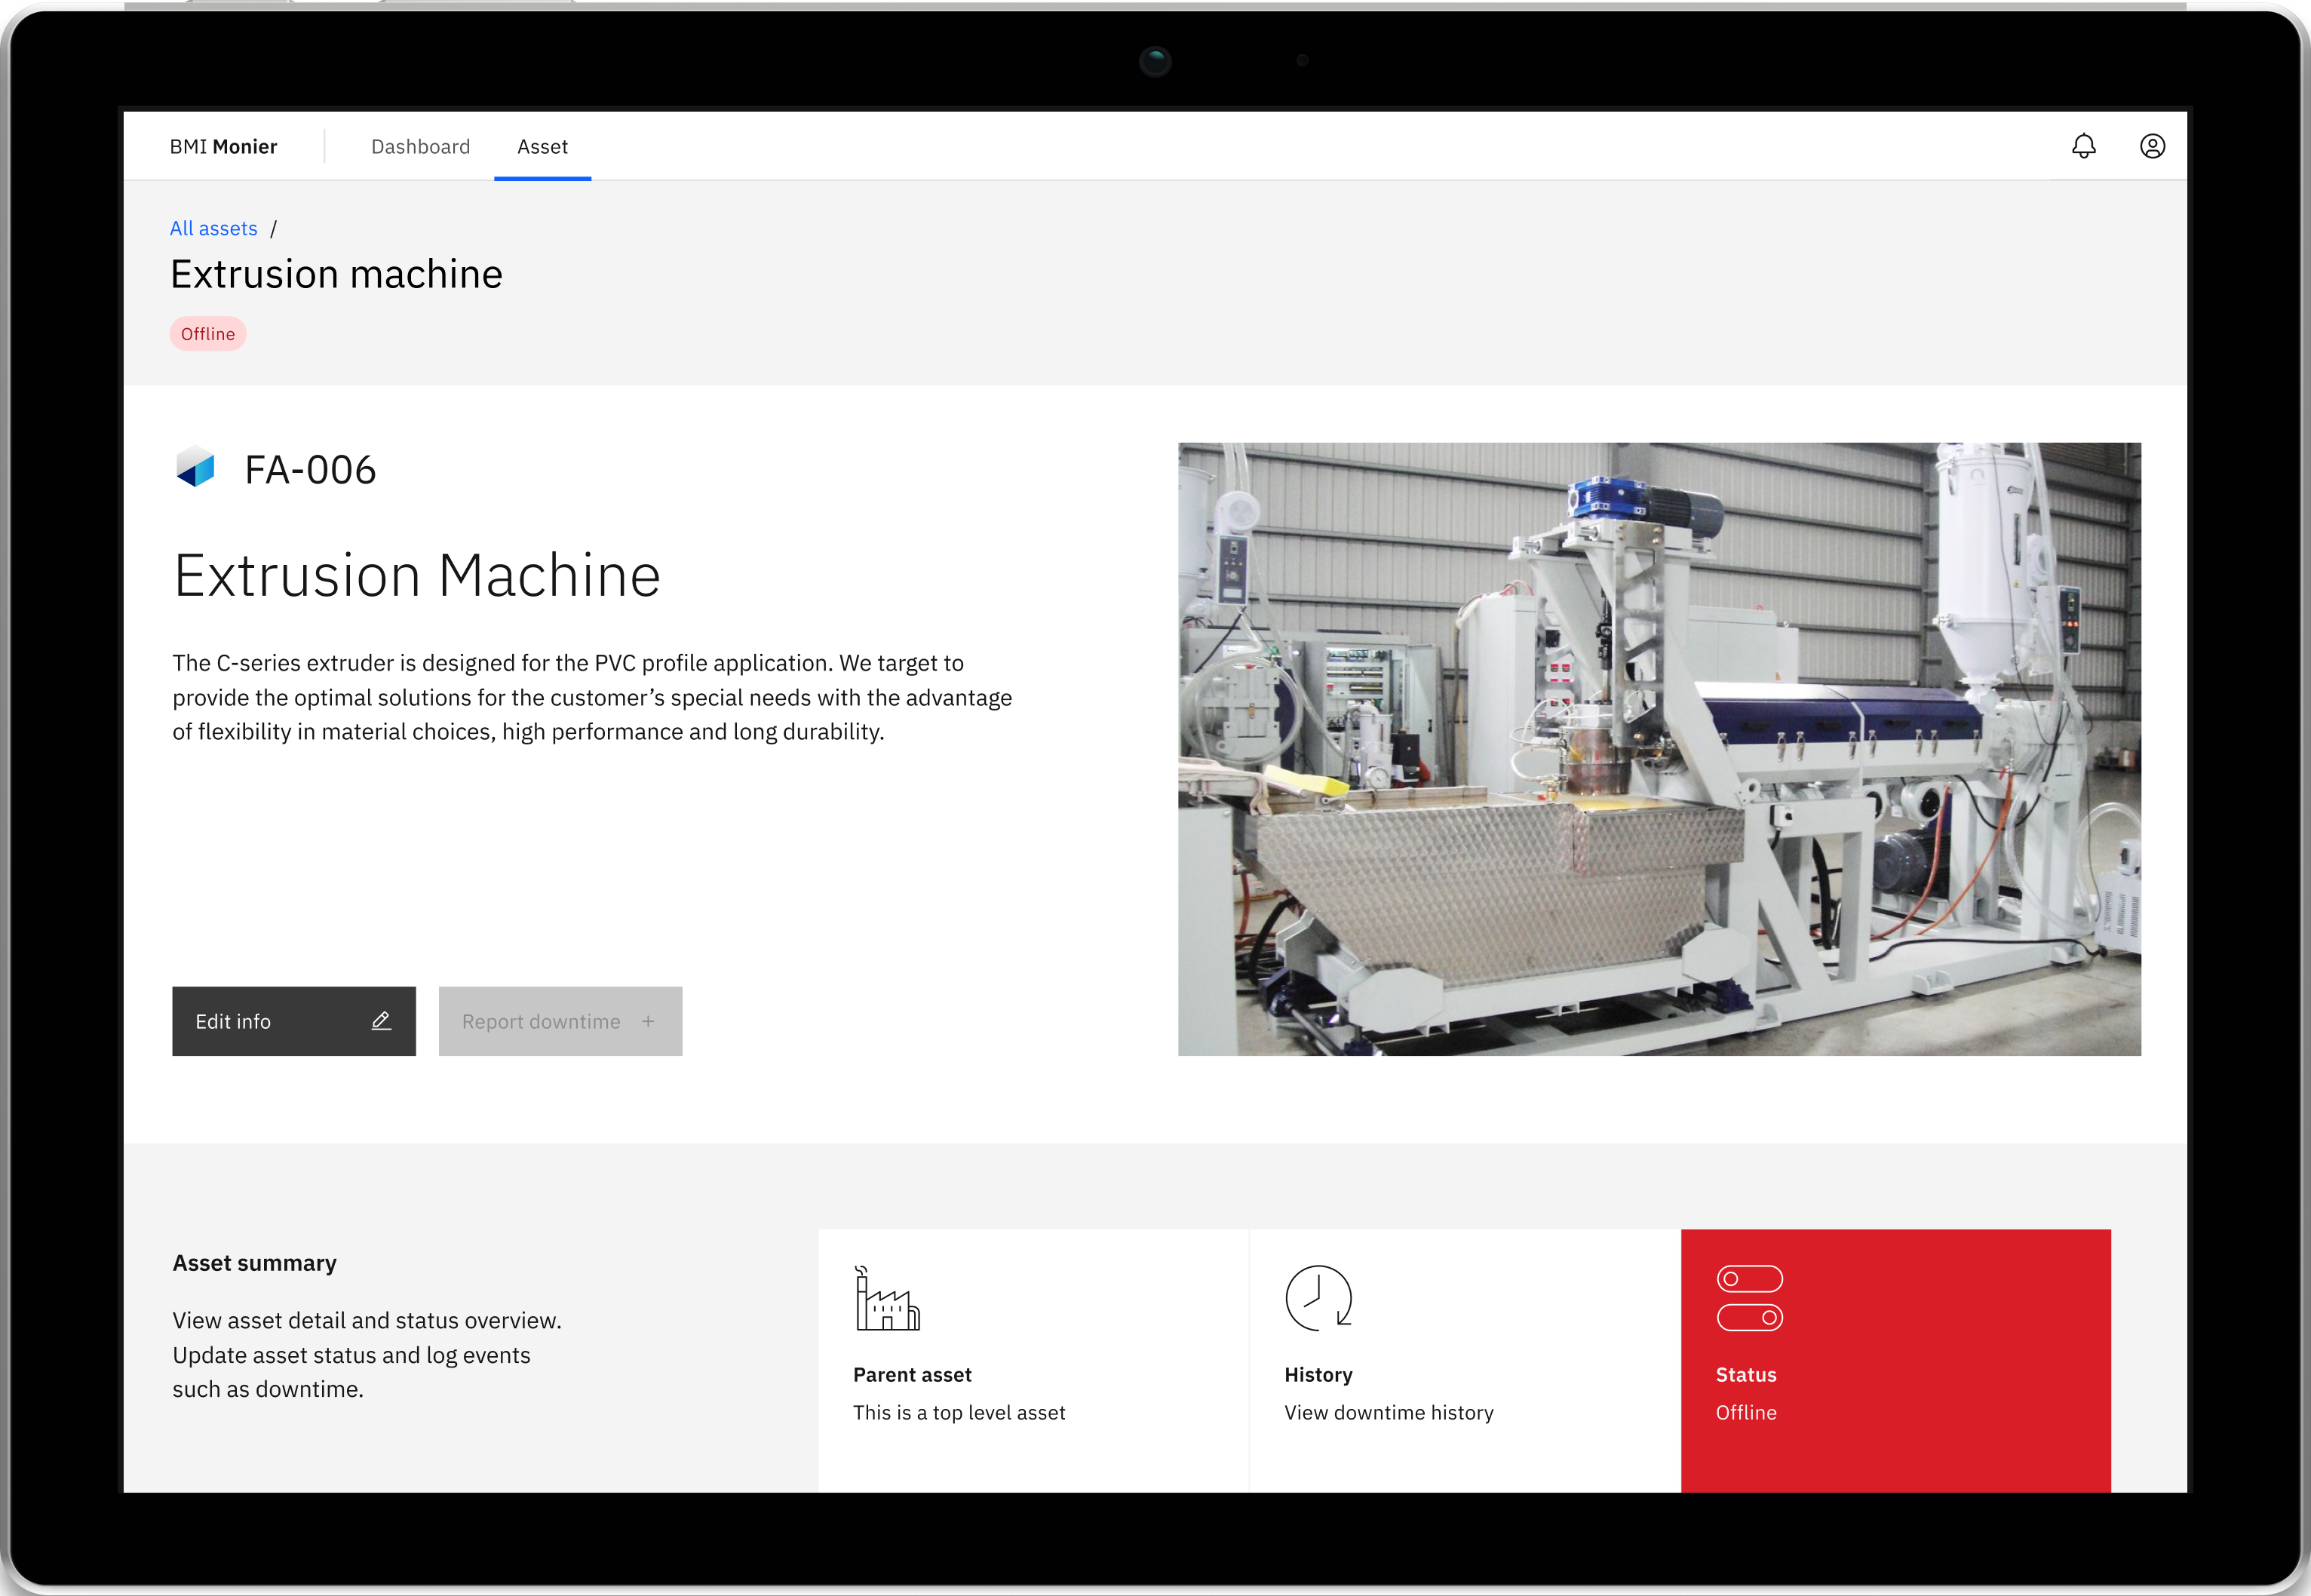Click the BMI Monier brand name
This screenshot has width=2311, height=1596.
pyautogui.click(x=223, y=147)
